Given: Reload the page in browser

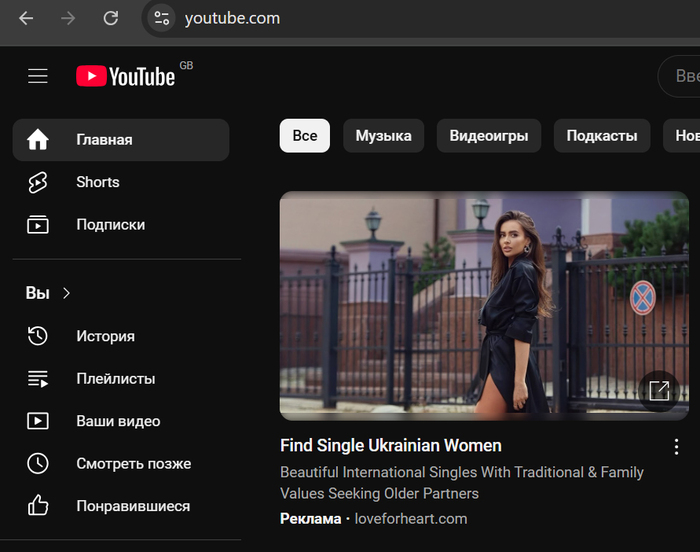Looking at the screenshot, I should (111, 18).
